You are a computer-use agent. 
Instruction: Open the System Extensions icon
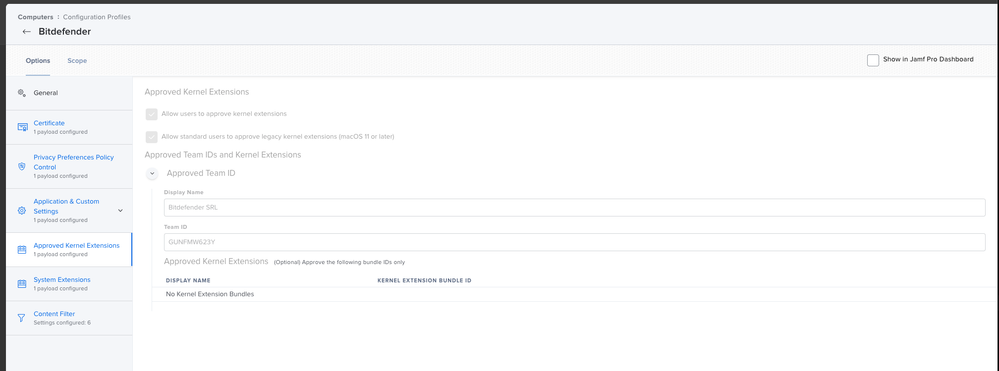pyautogui.click(x=22, y=284)
